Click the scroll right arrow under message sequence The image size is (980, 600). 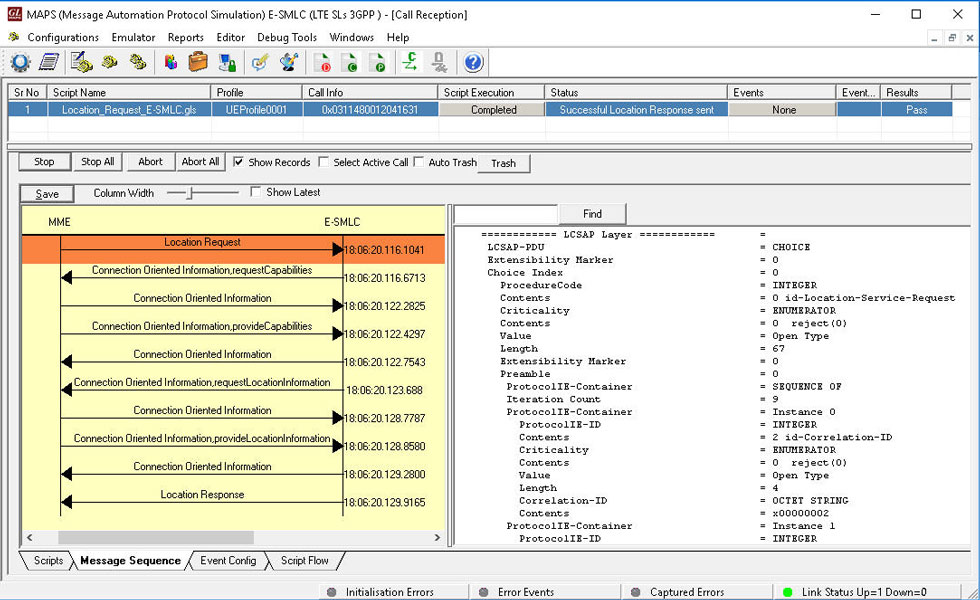coord(437,537)
